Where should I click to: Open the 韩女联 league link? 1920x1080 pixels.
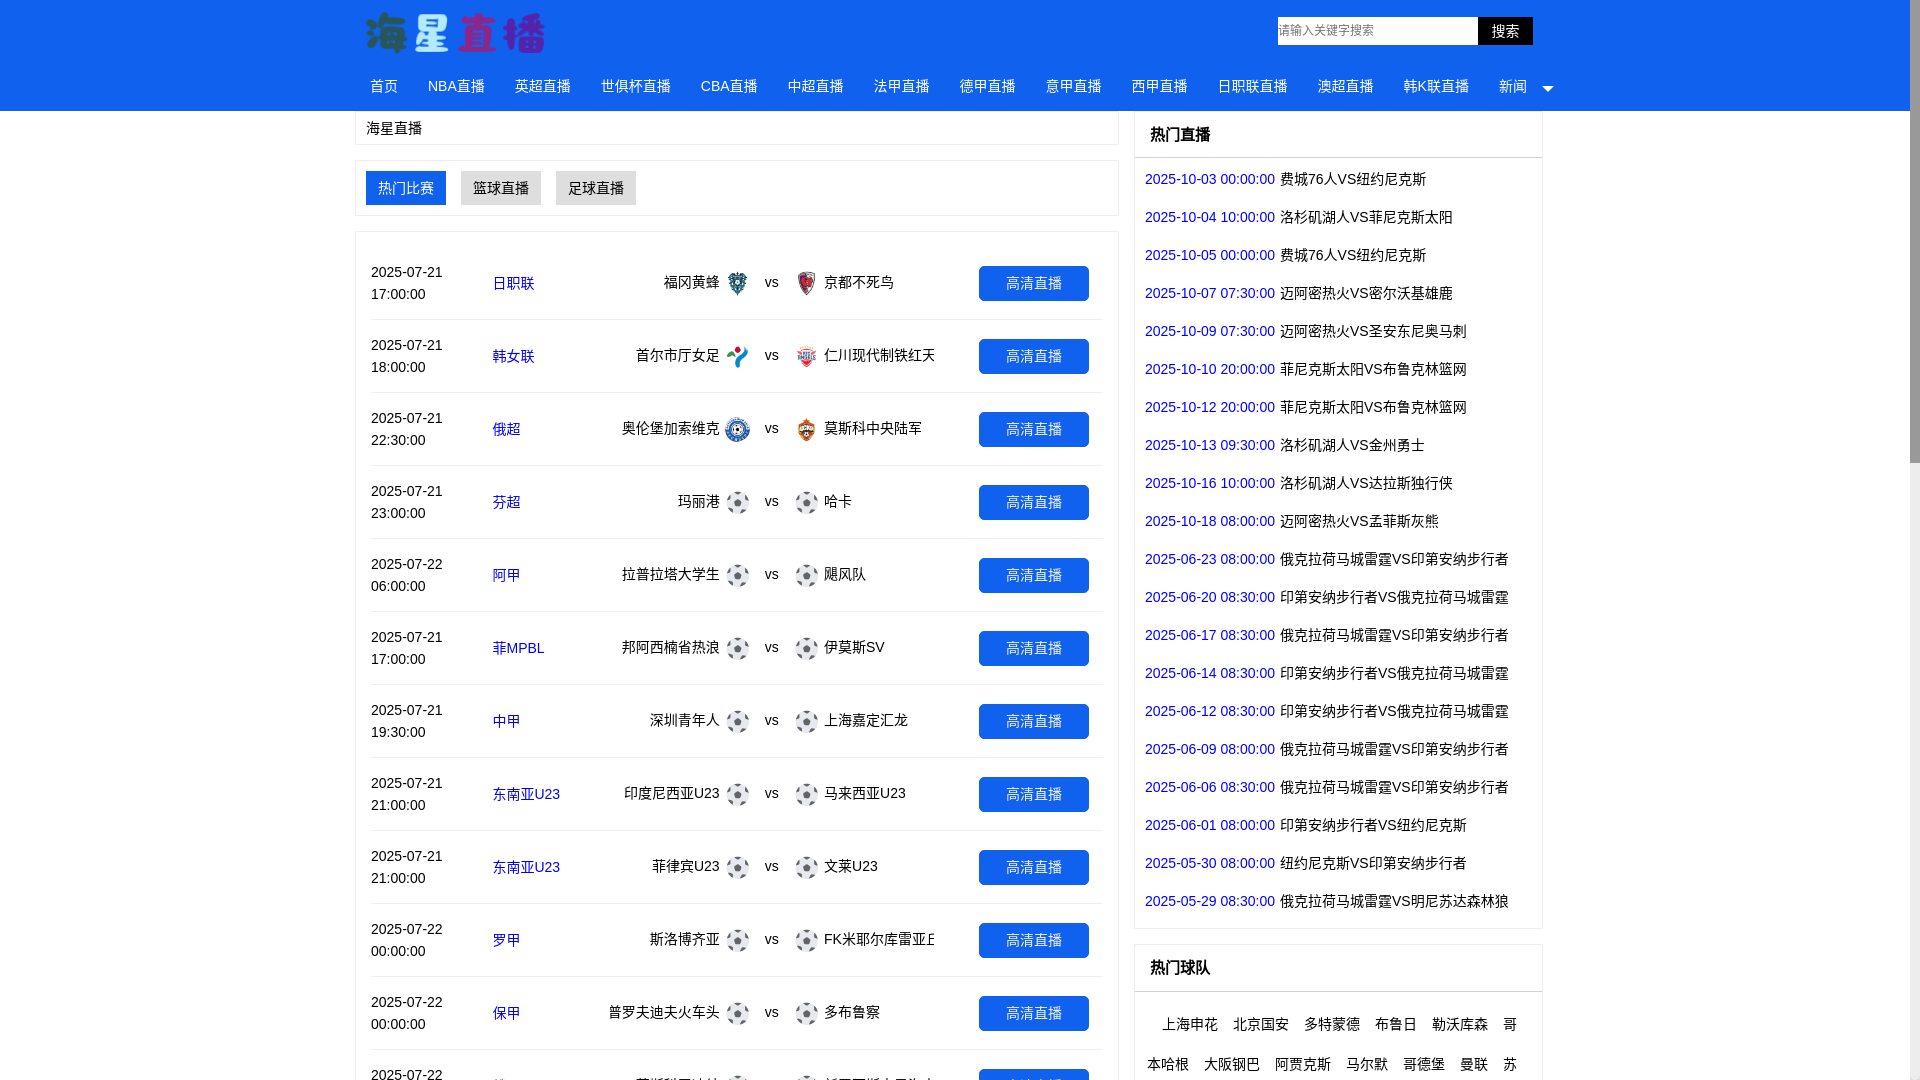pyautogui.click(x=513, y=356)
